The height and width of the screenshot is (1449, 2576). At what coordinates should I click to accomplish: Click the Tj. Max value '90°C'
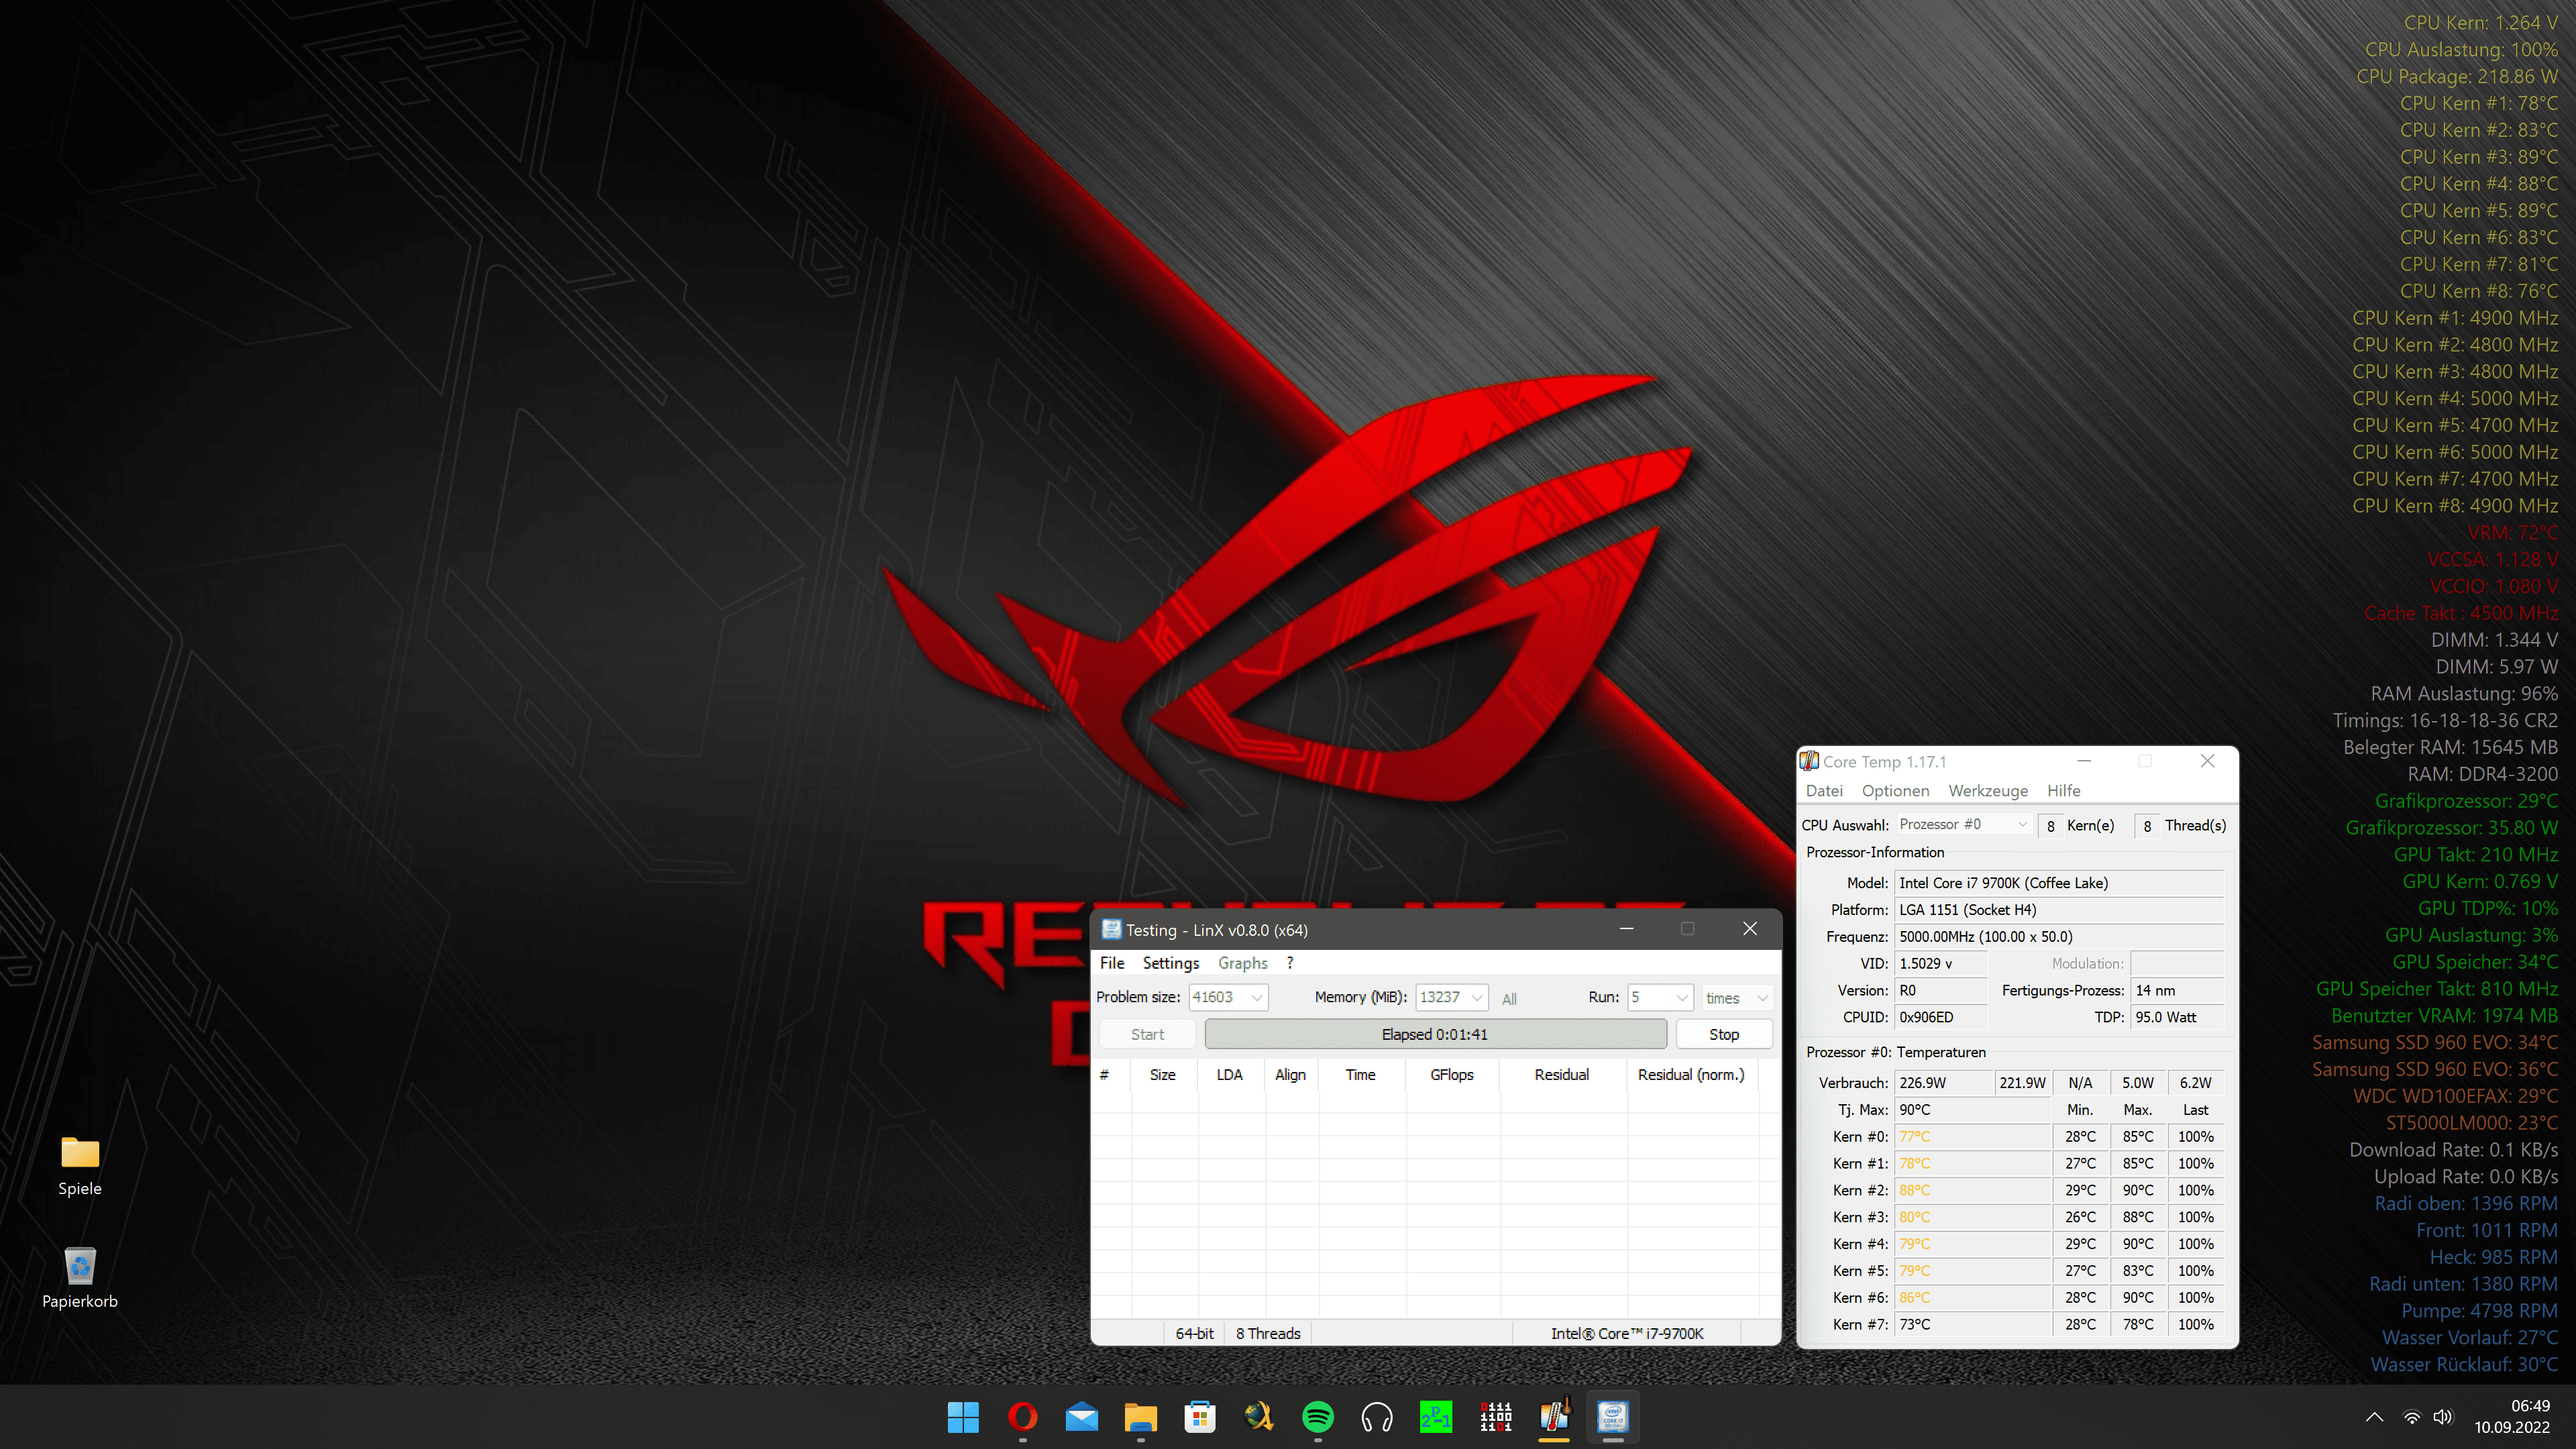(1972, 1110)
